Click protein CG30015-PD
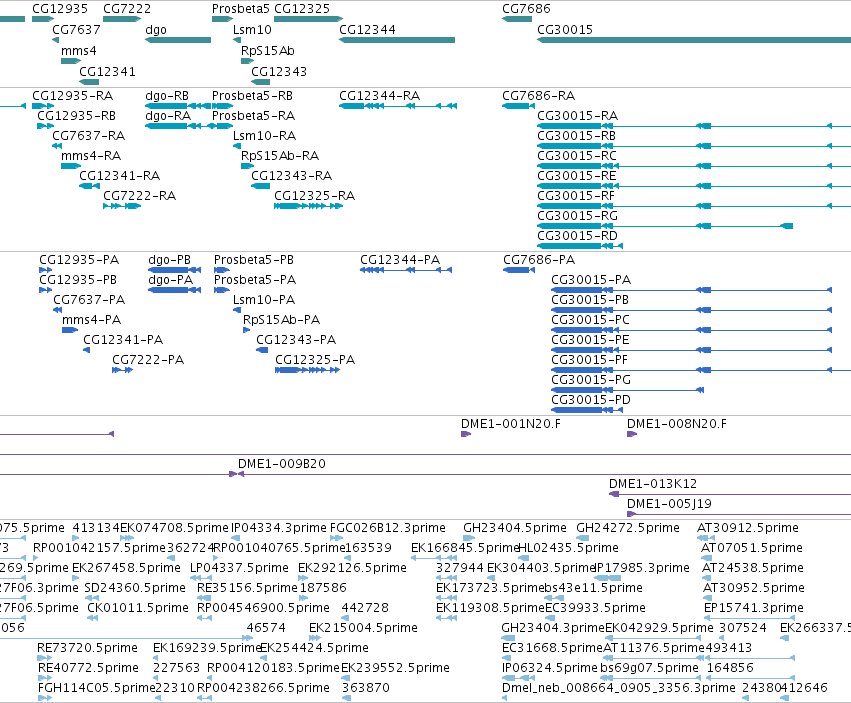851x703 pixels. 590,400
